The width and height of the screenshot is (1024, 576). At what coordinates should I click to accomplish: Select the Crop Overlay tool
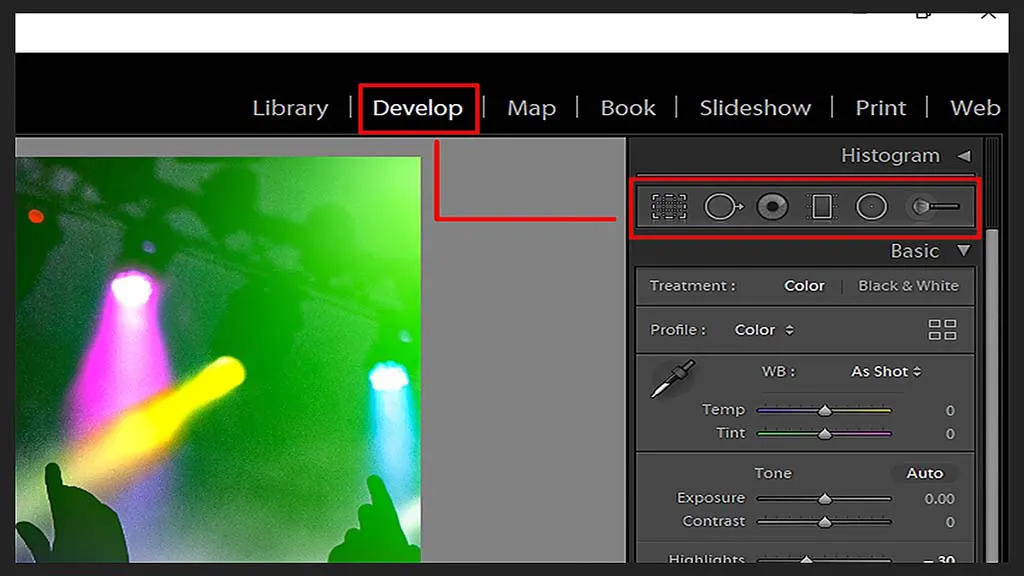[669, 207]
